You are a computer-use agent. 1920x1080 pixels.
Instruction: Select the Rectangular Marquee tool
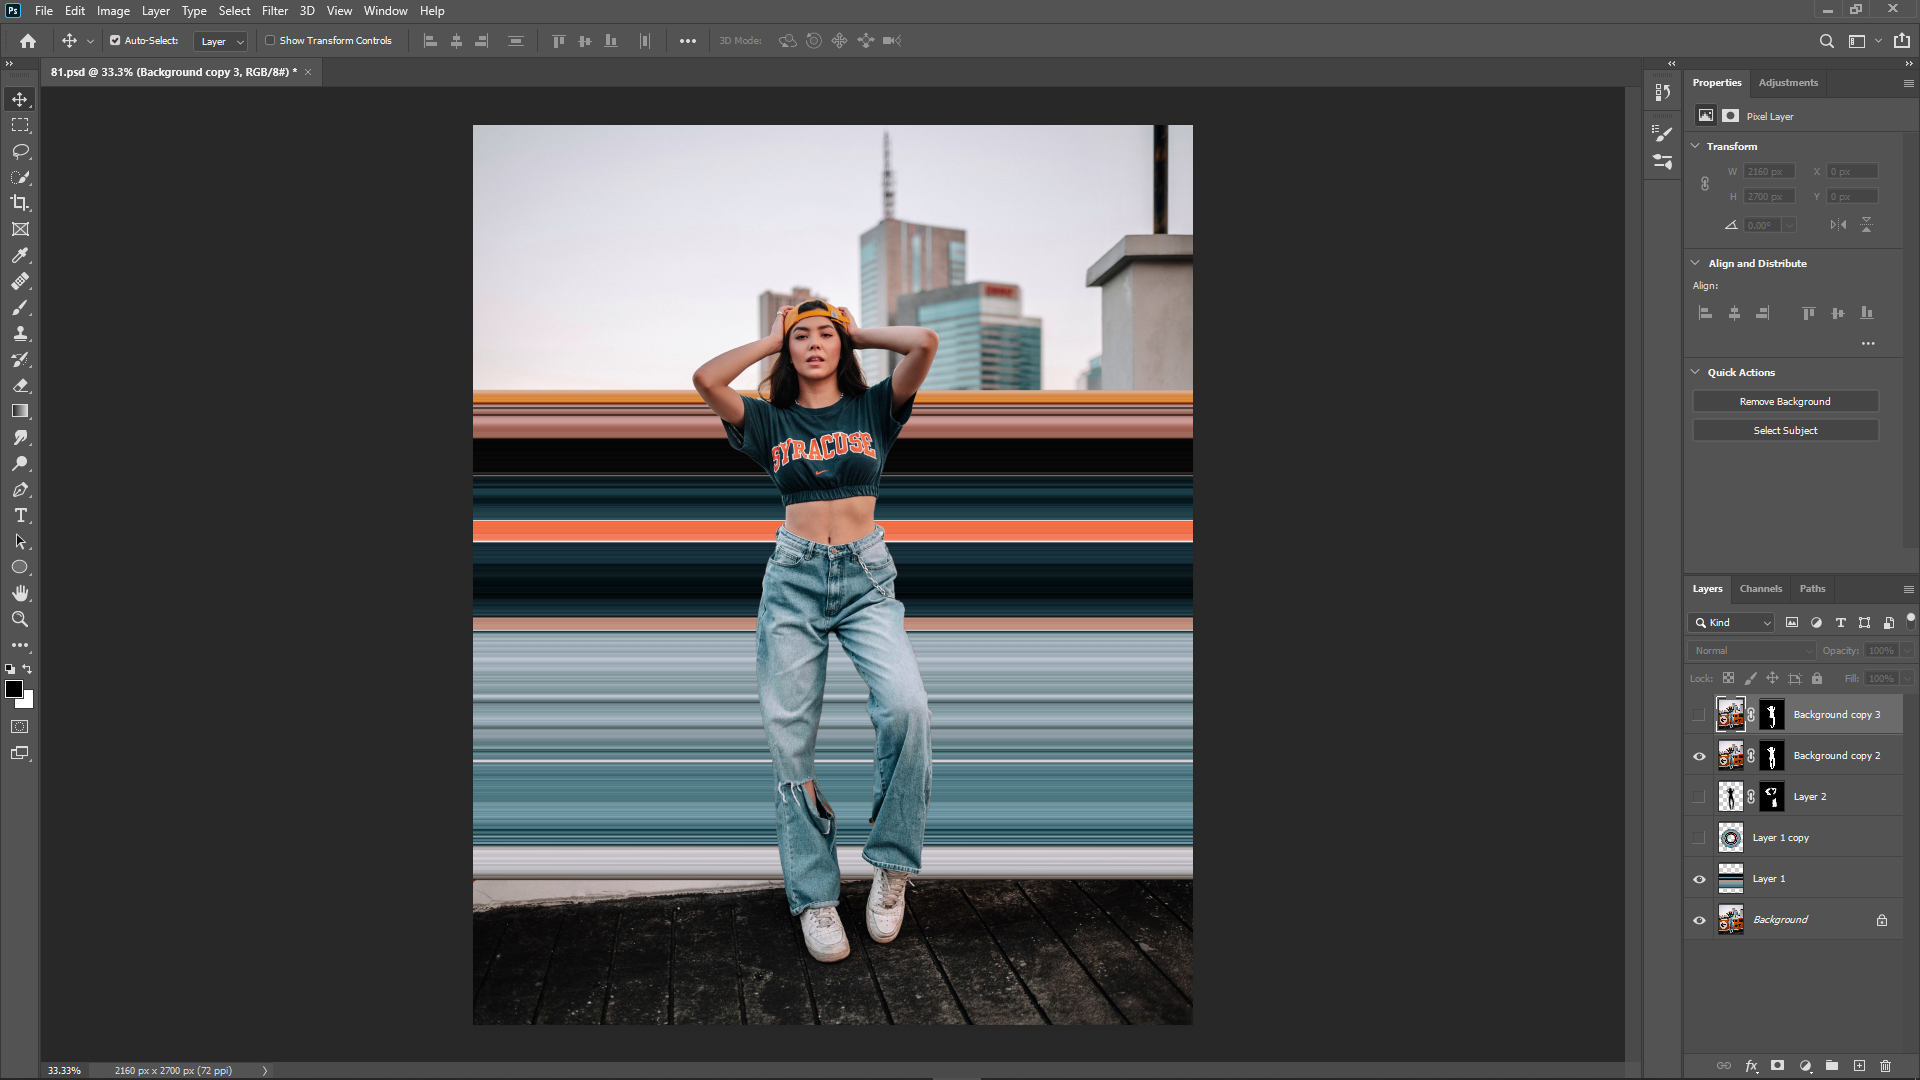point(20,125)
